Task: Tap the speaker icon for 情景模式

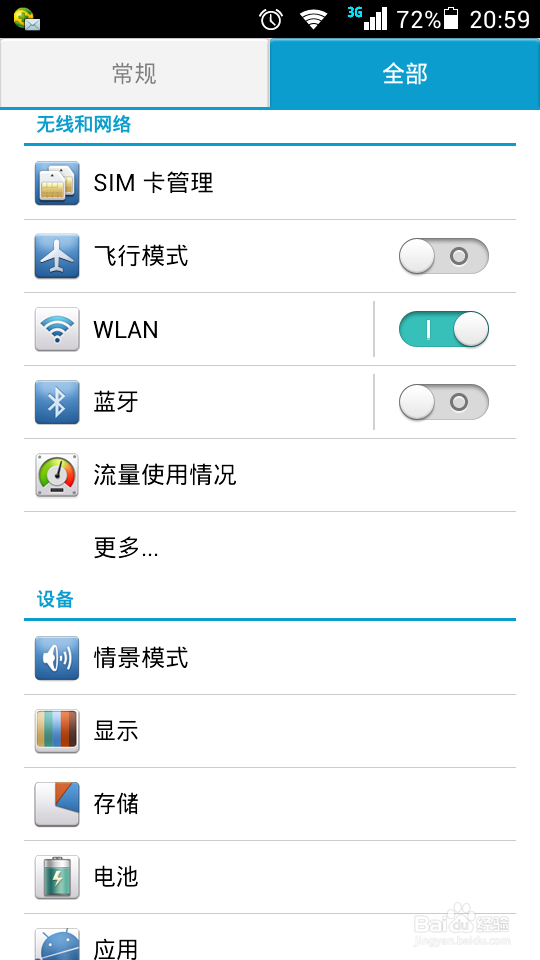Action: point(57,658)
